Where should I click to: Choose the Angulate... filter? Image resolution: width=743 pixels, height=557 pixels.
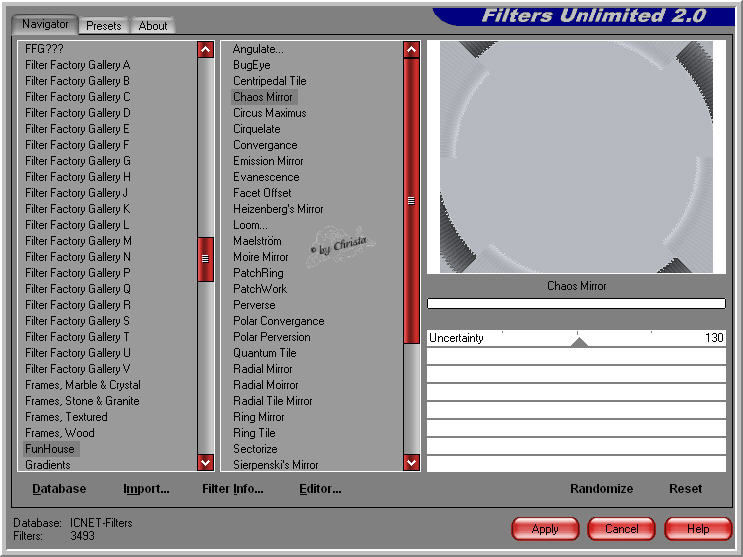click(258, 49)
